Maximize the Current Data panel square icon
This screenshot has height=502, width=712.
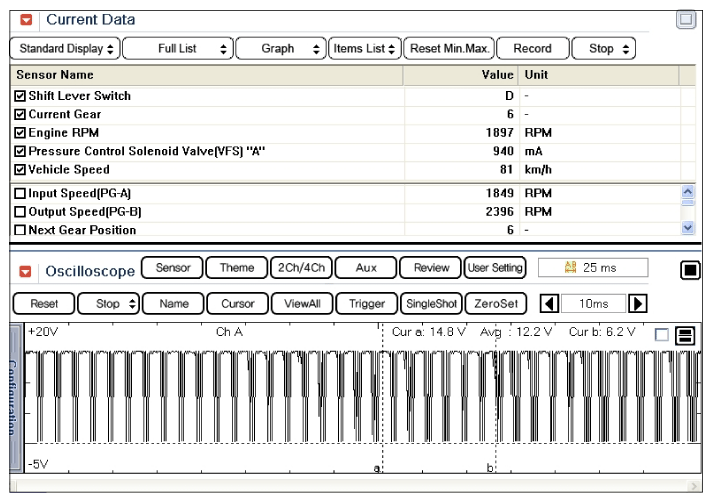[686, 20]
